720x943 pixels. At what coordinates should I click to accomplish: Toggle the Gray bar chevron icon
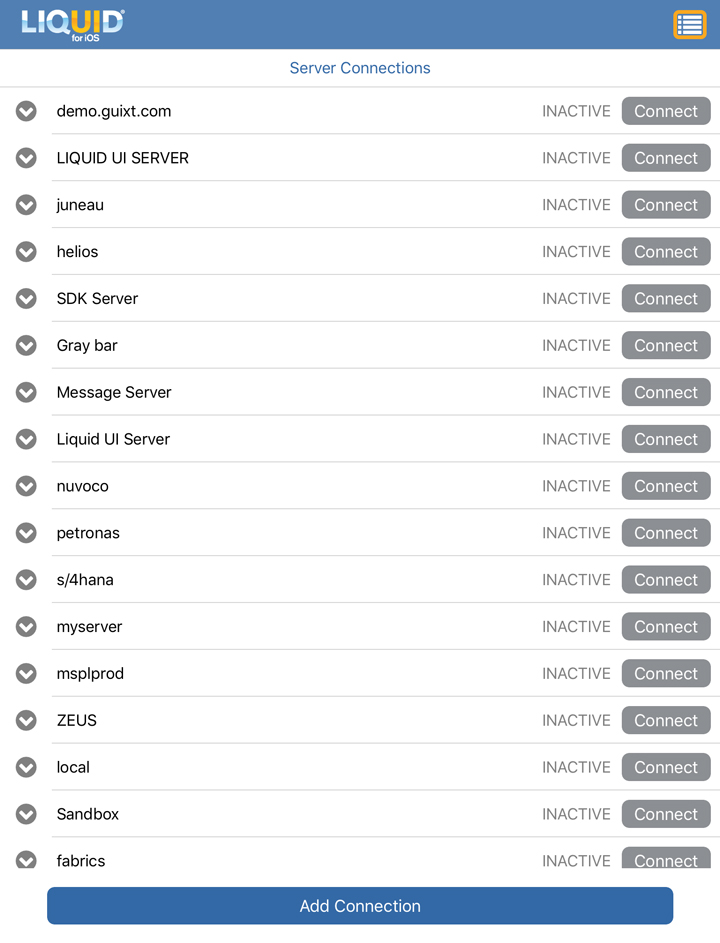pyautogui.click(x=26, y=346)
